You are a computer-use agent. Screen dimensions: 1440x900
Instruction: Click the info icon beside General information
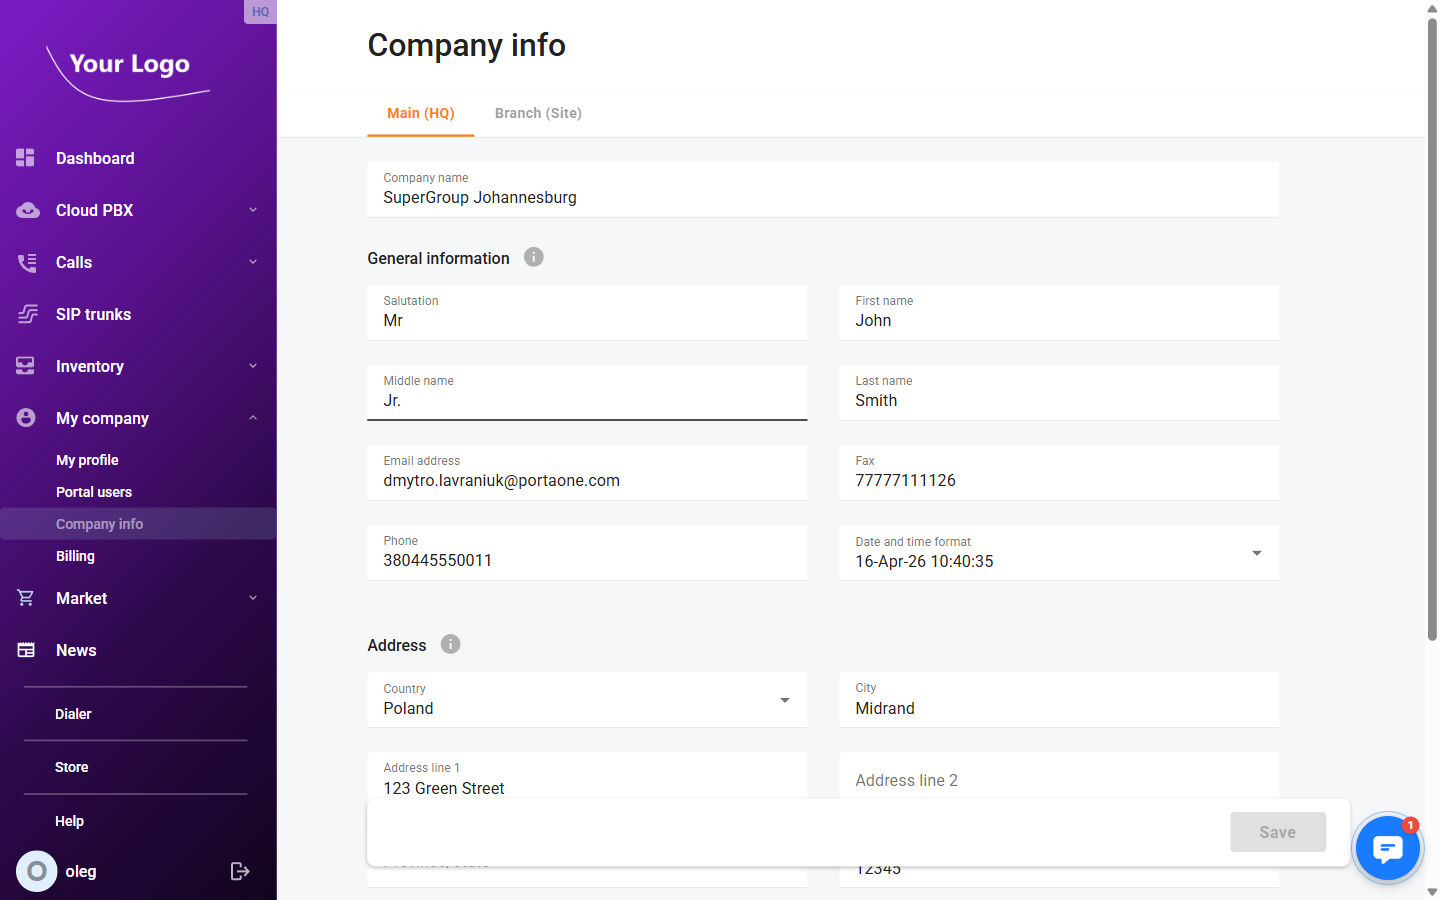coord(534,257)
